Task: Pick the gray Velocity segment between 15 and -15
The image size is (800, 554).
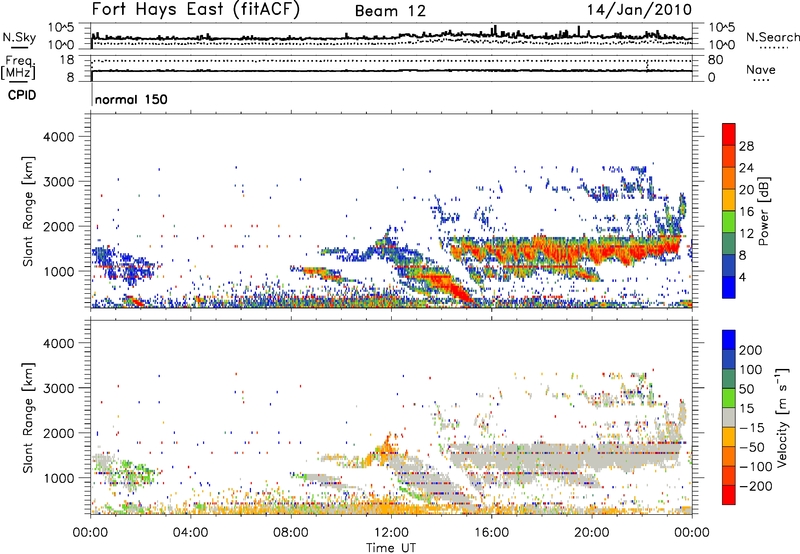Action: [729, 417]
